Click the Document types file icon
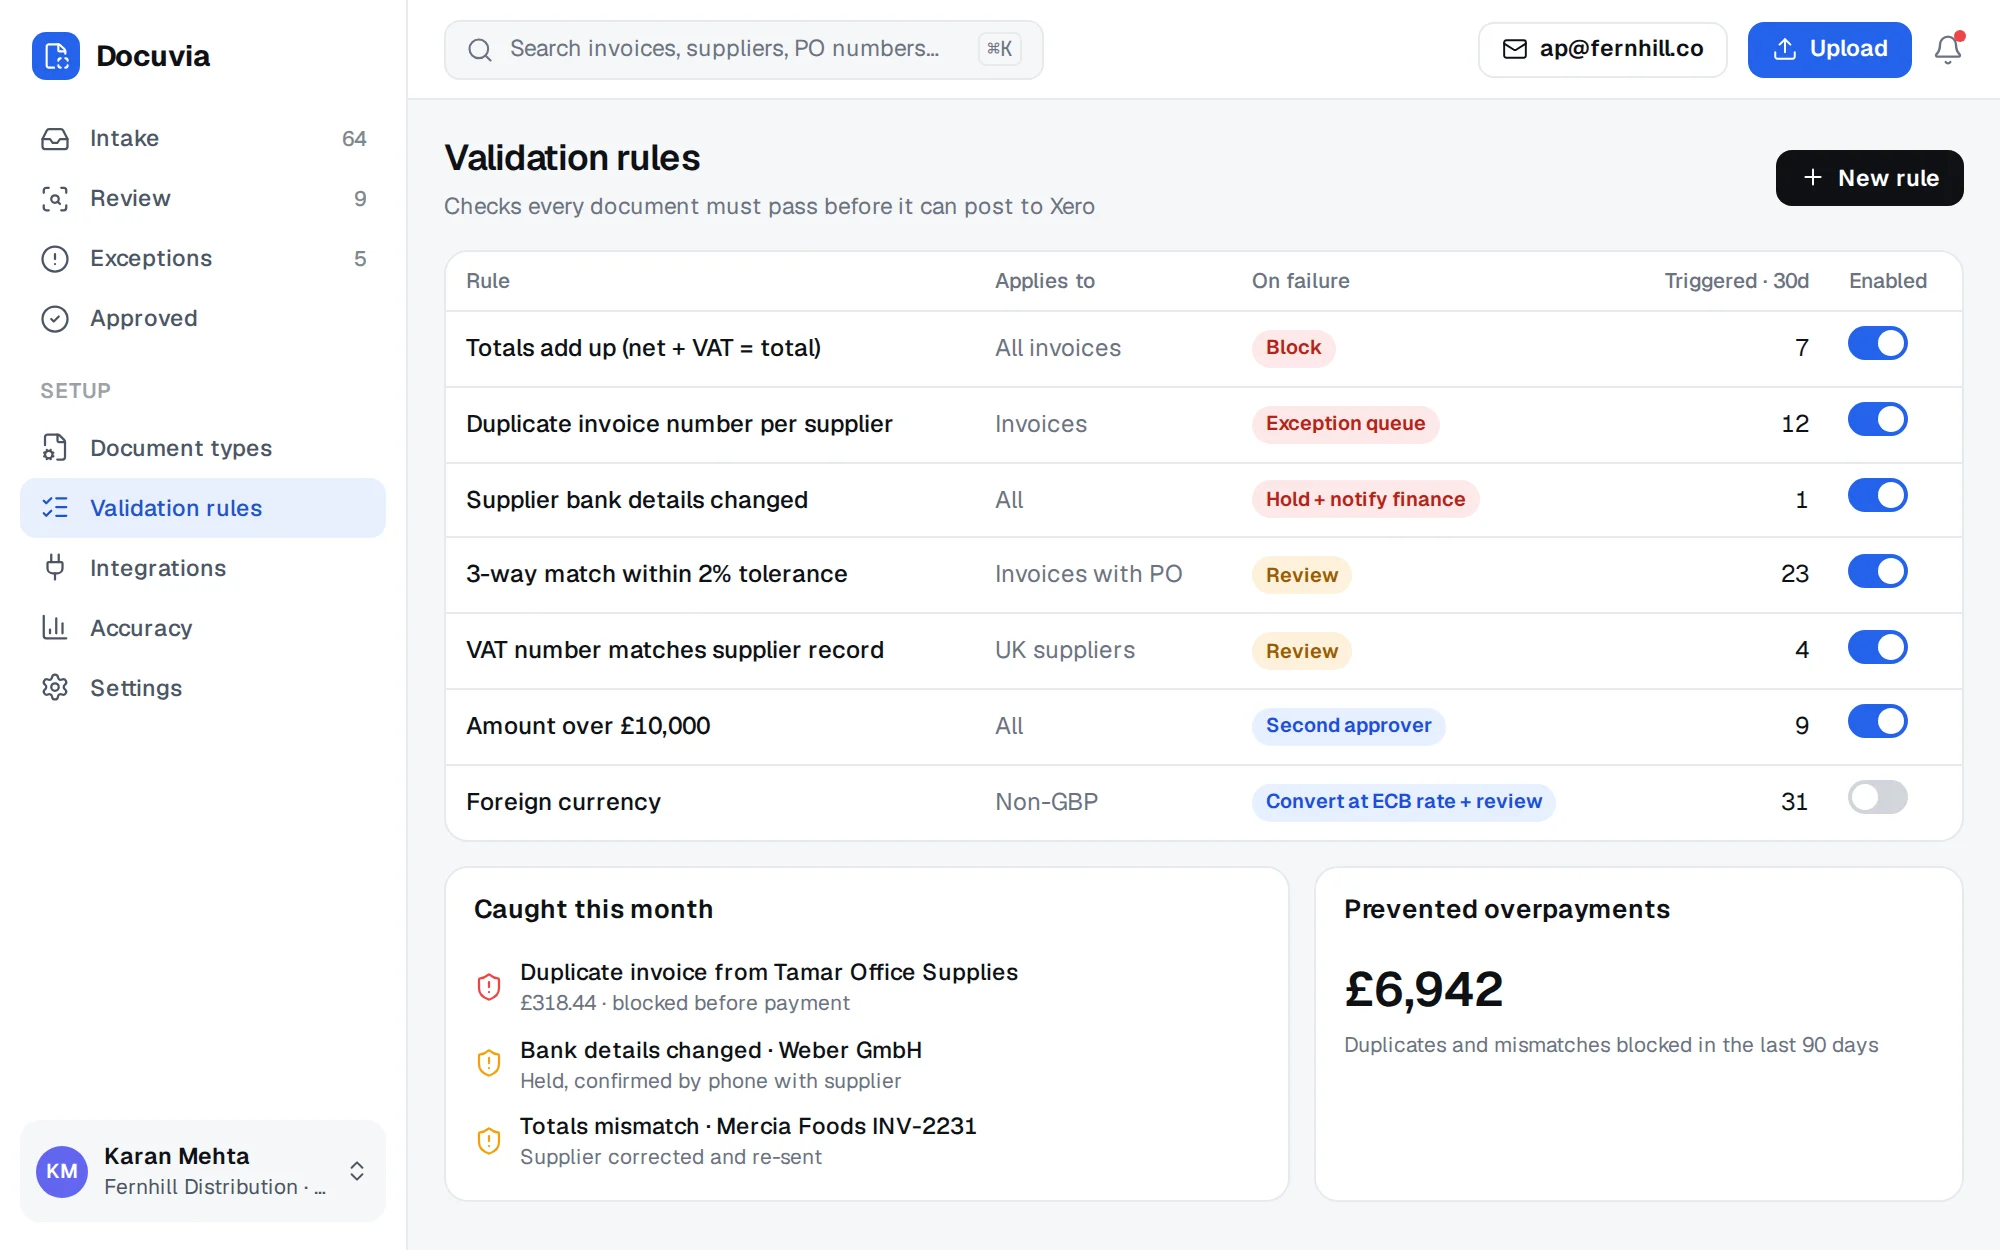 coord(55,448)
